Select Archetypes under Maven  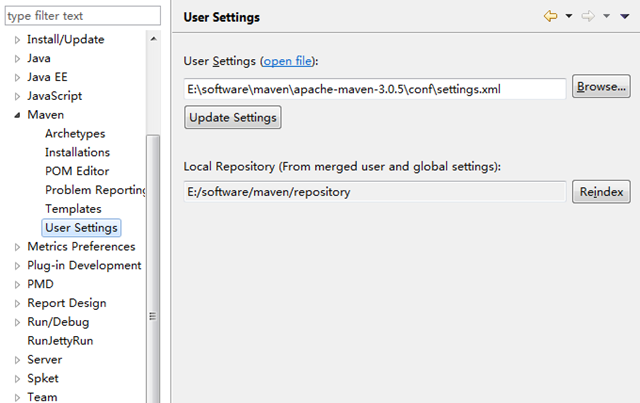[x=75, y=133]
